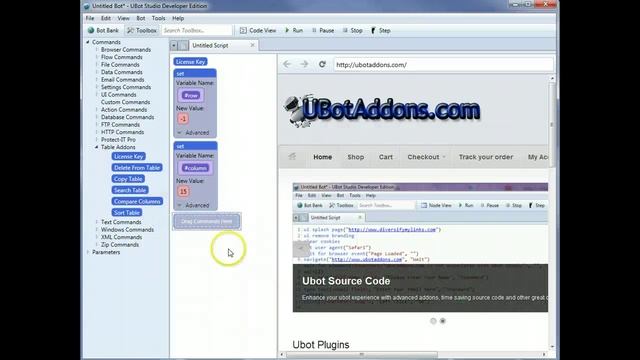Focus the Search Toolbox field
The image size is (640, 360).
196,31
